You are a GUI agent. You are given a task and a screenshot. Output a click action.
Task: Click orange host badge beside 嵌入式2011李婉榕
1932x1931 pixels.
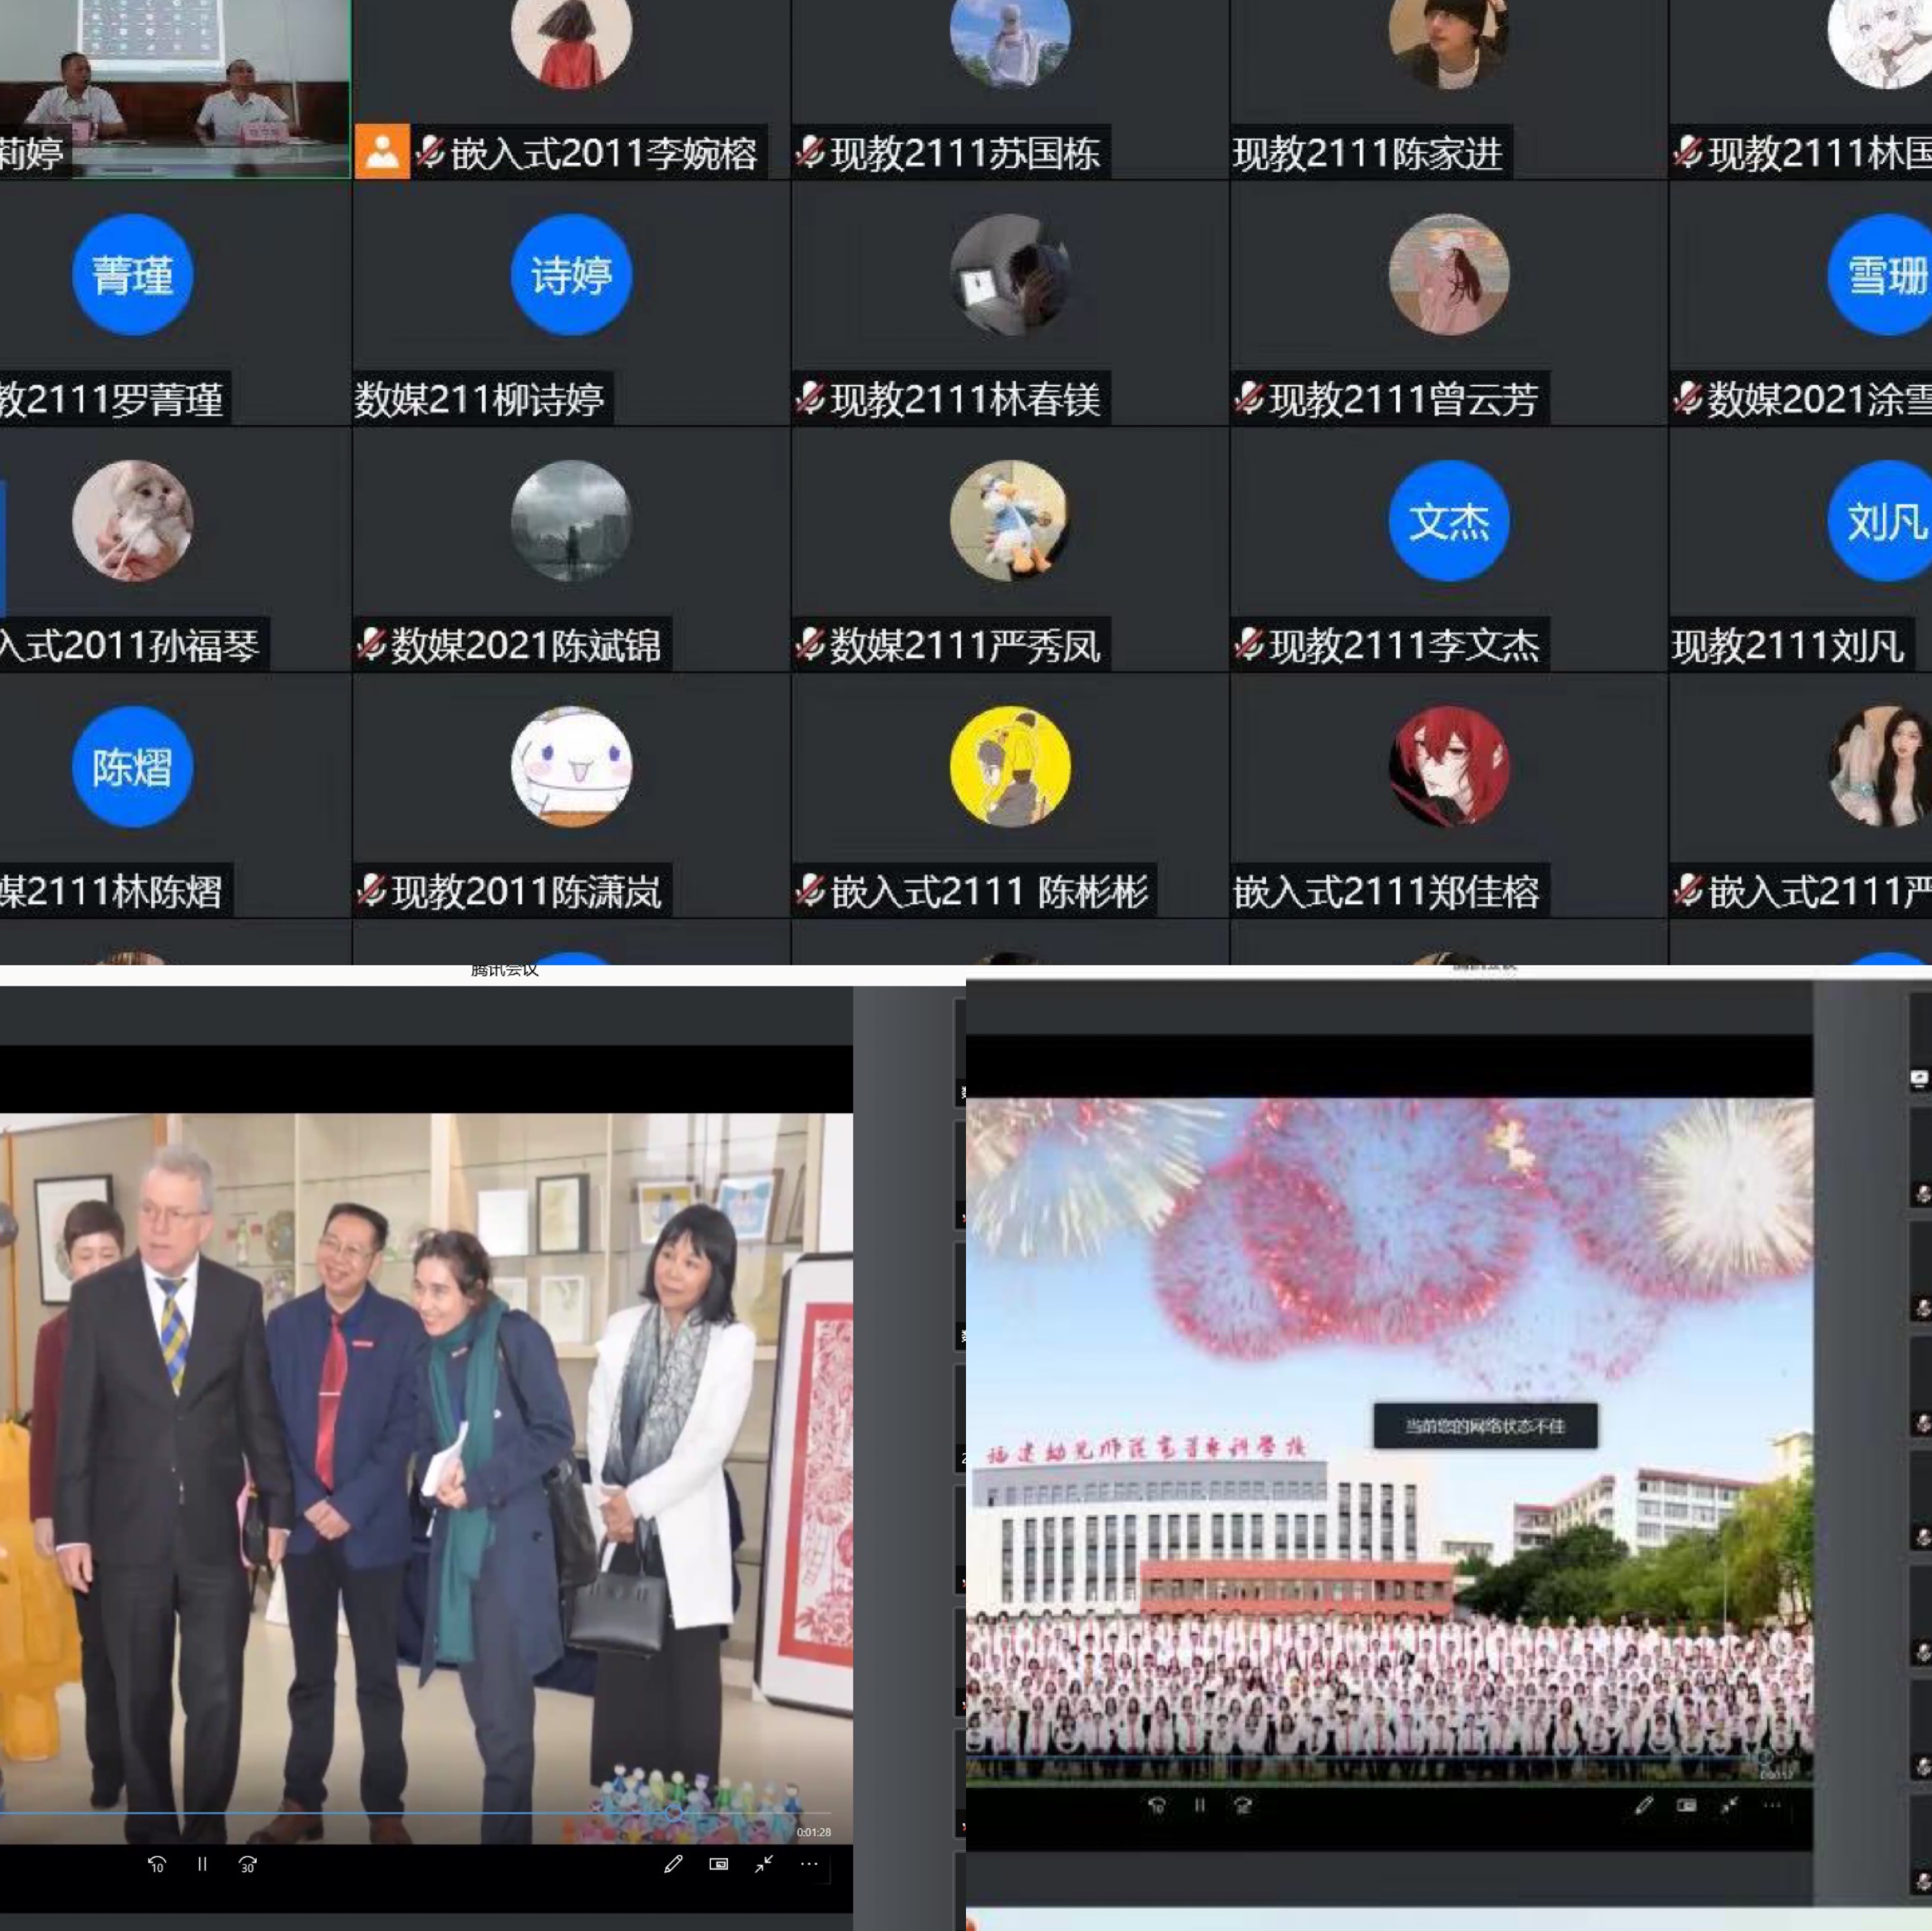click(382, 152)
